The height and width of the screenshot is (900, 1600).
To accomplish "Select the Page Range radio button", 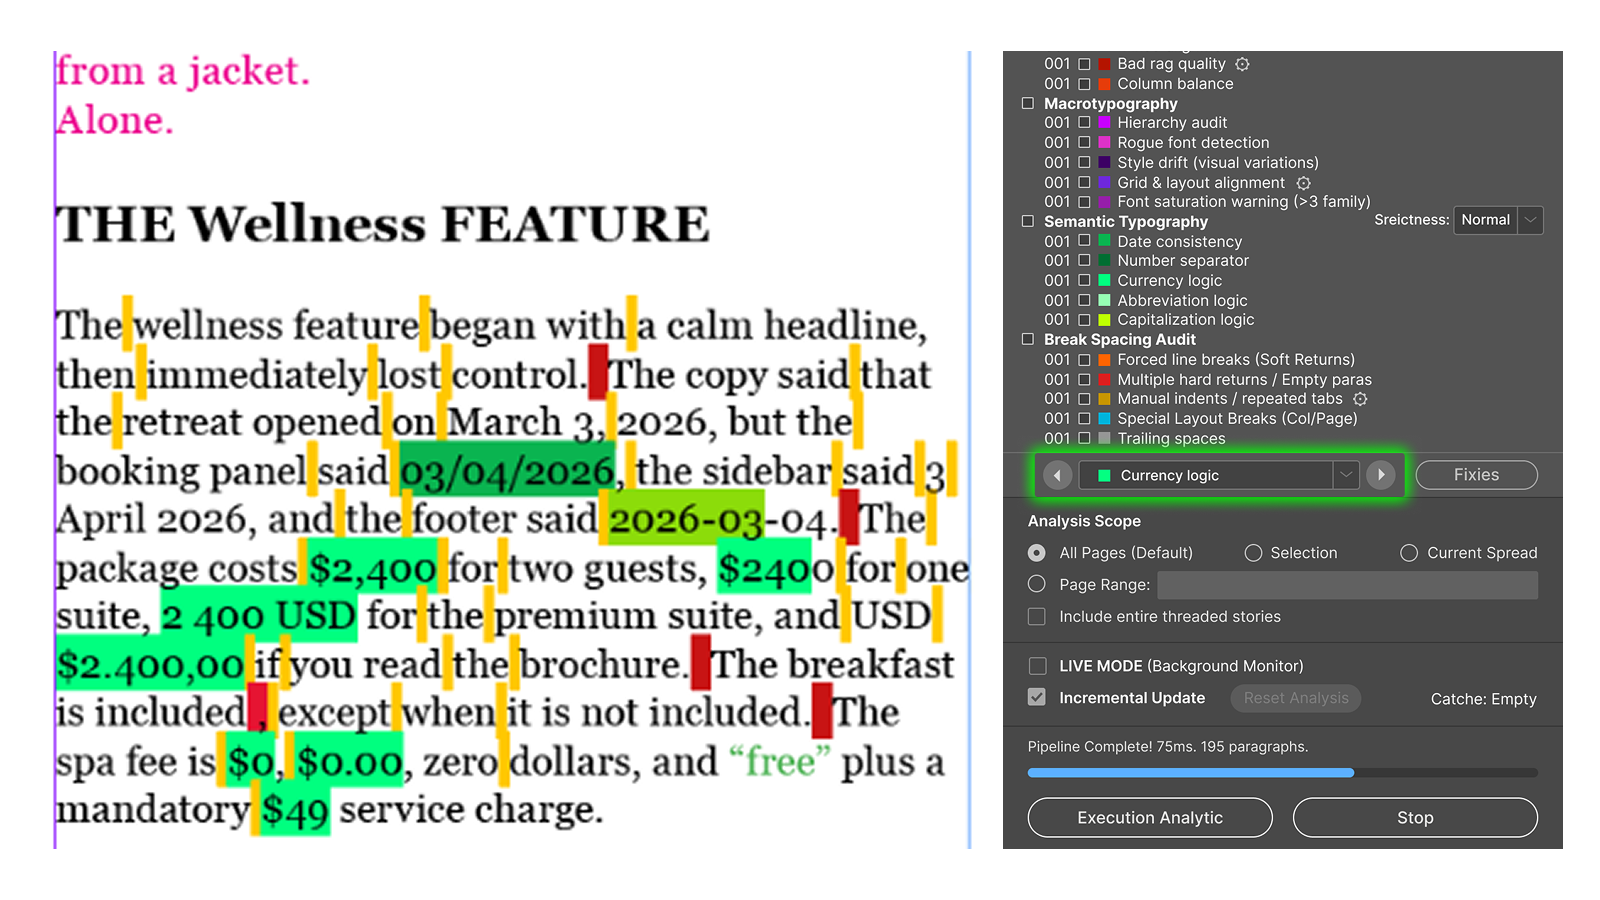I will (x=1037, y=584).
